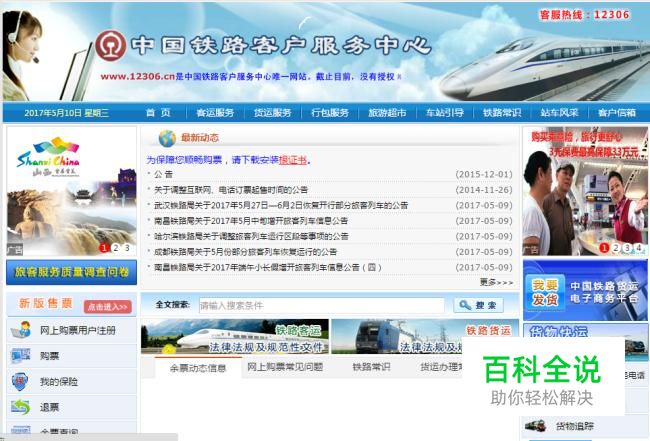The image size is (650, 441).
Task: Open 铁路货运 法律法规 banner
Action: click(425, 336)
